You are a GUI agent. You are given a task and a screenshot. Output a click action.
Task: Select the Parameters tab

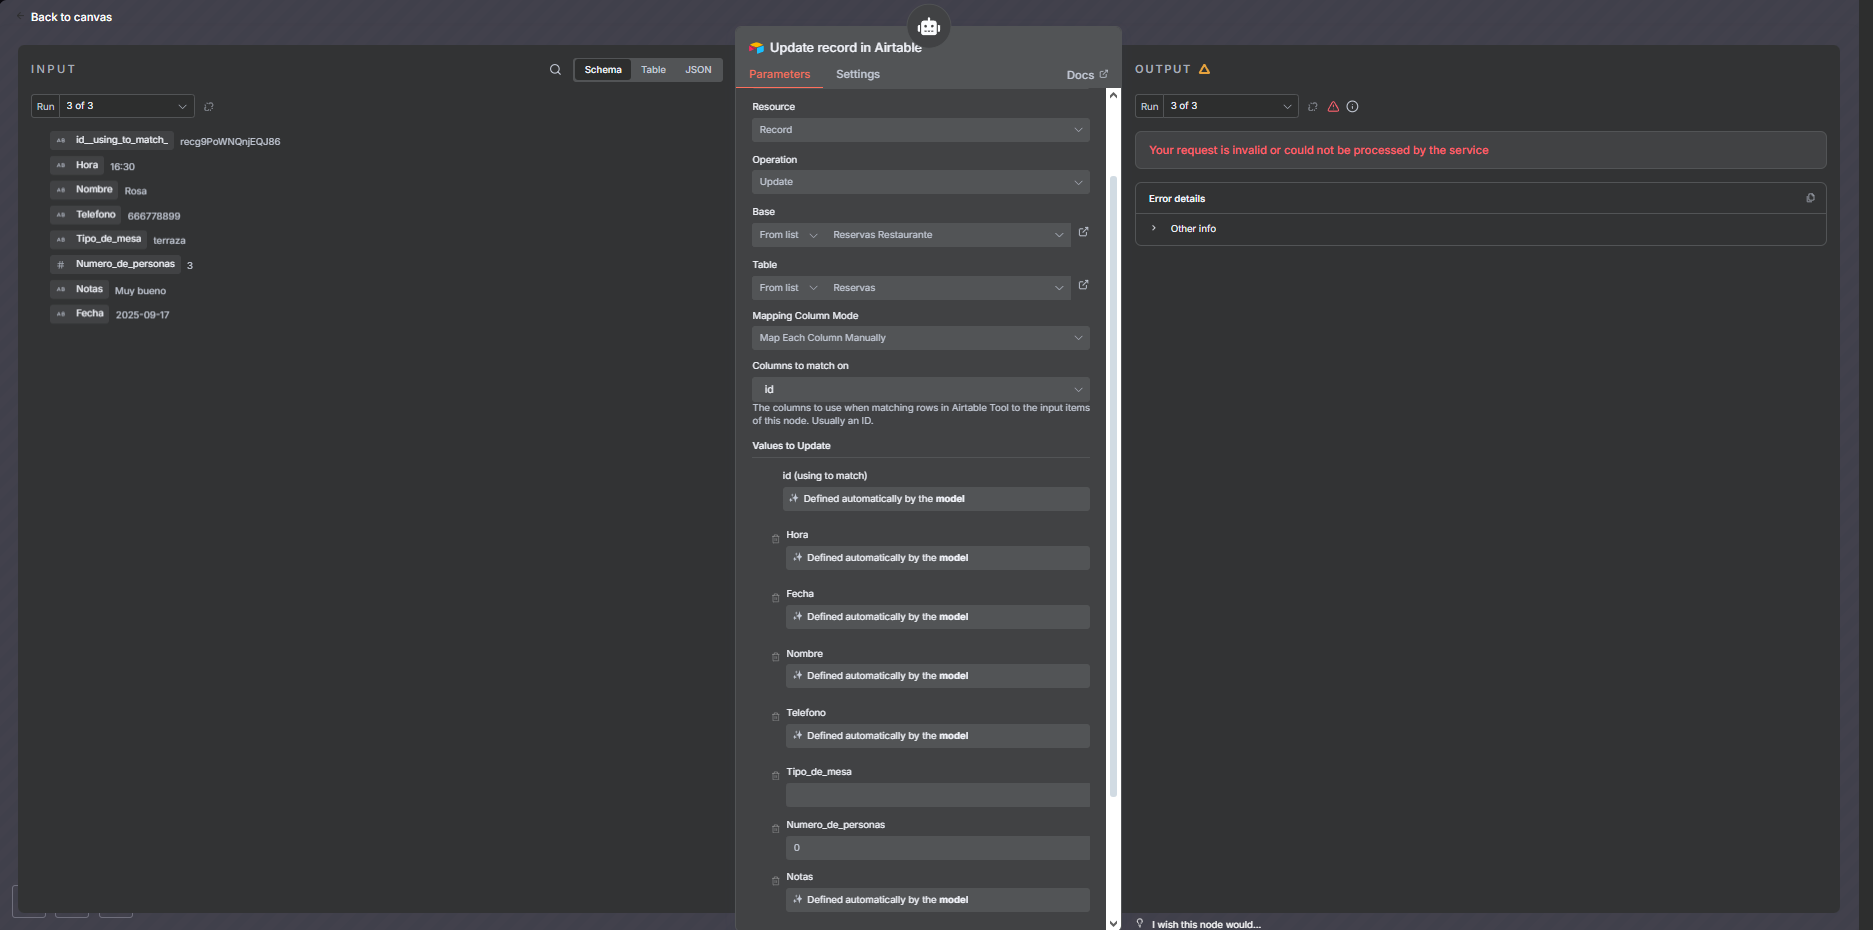pos(779,74)
